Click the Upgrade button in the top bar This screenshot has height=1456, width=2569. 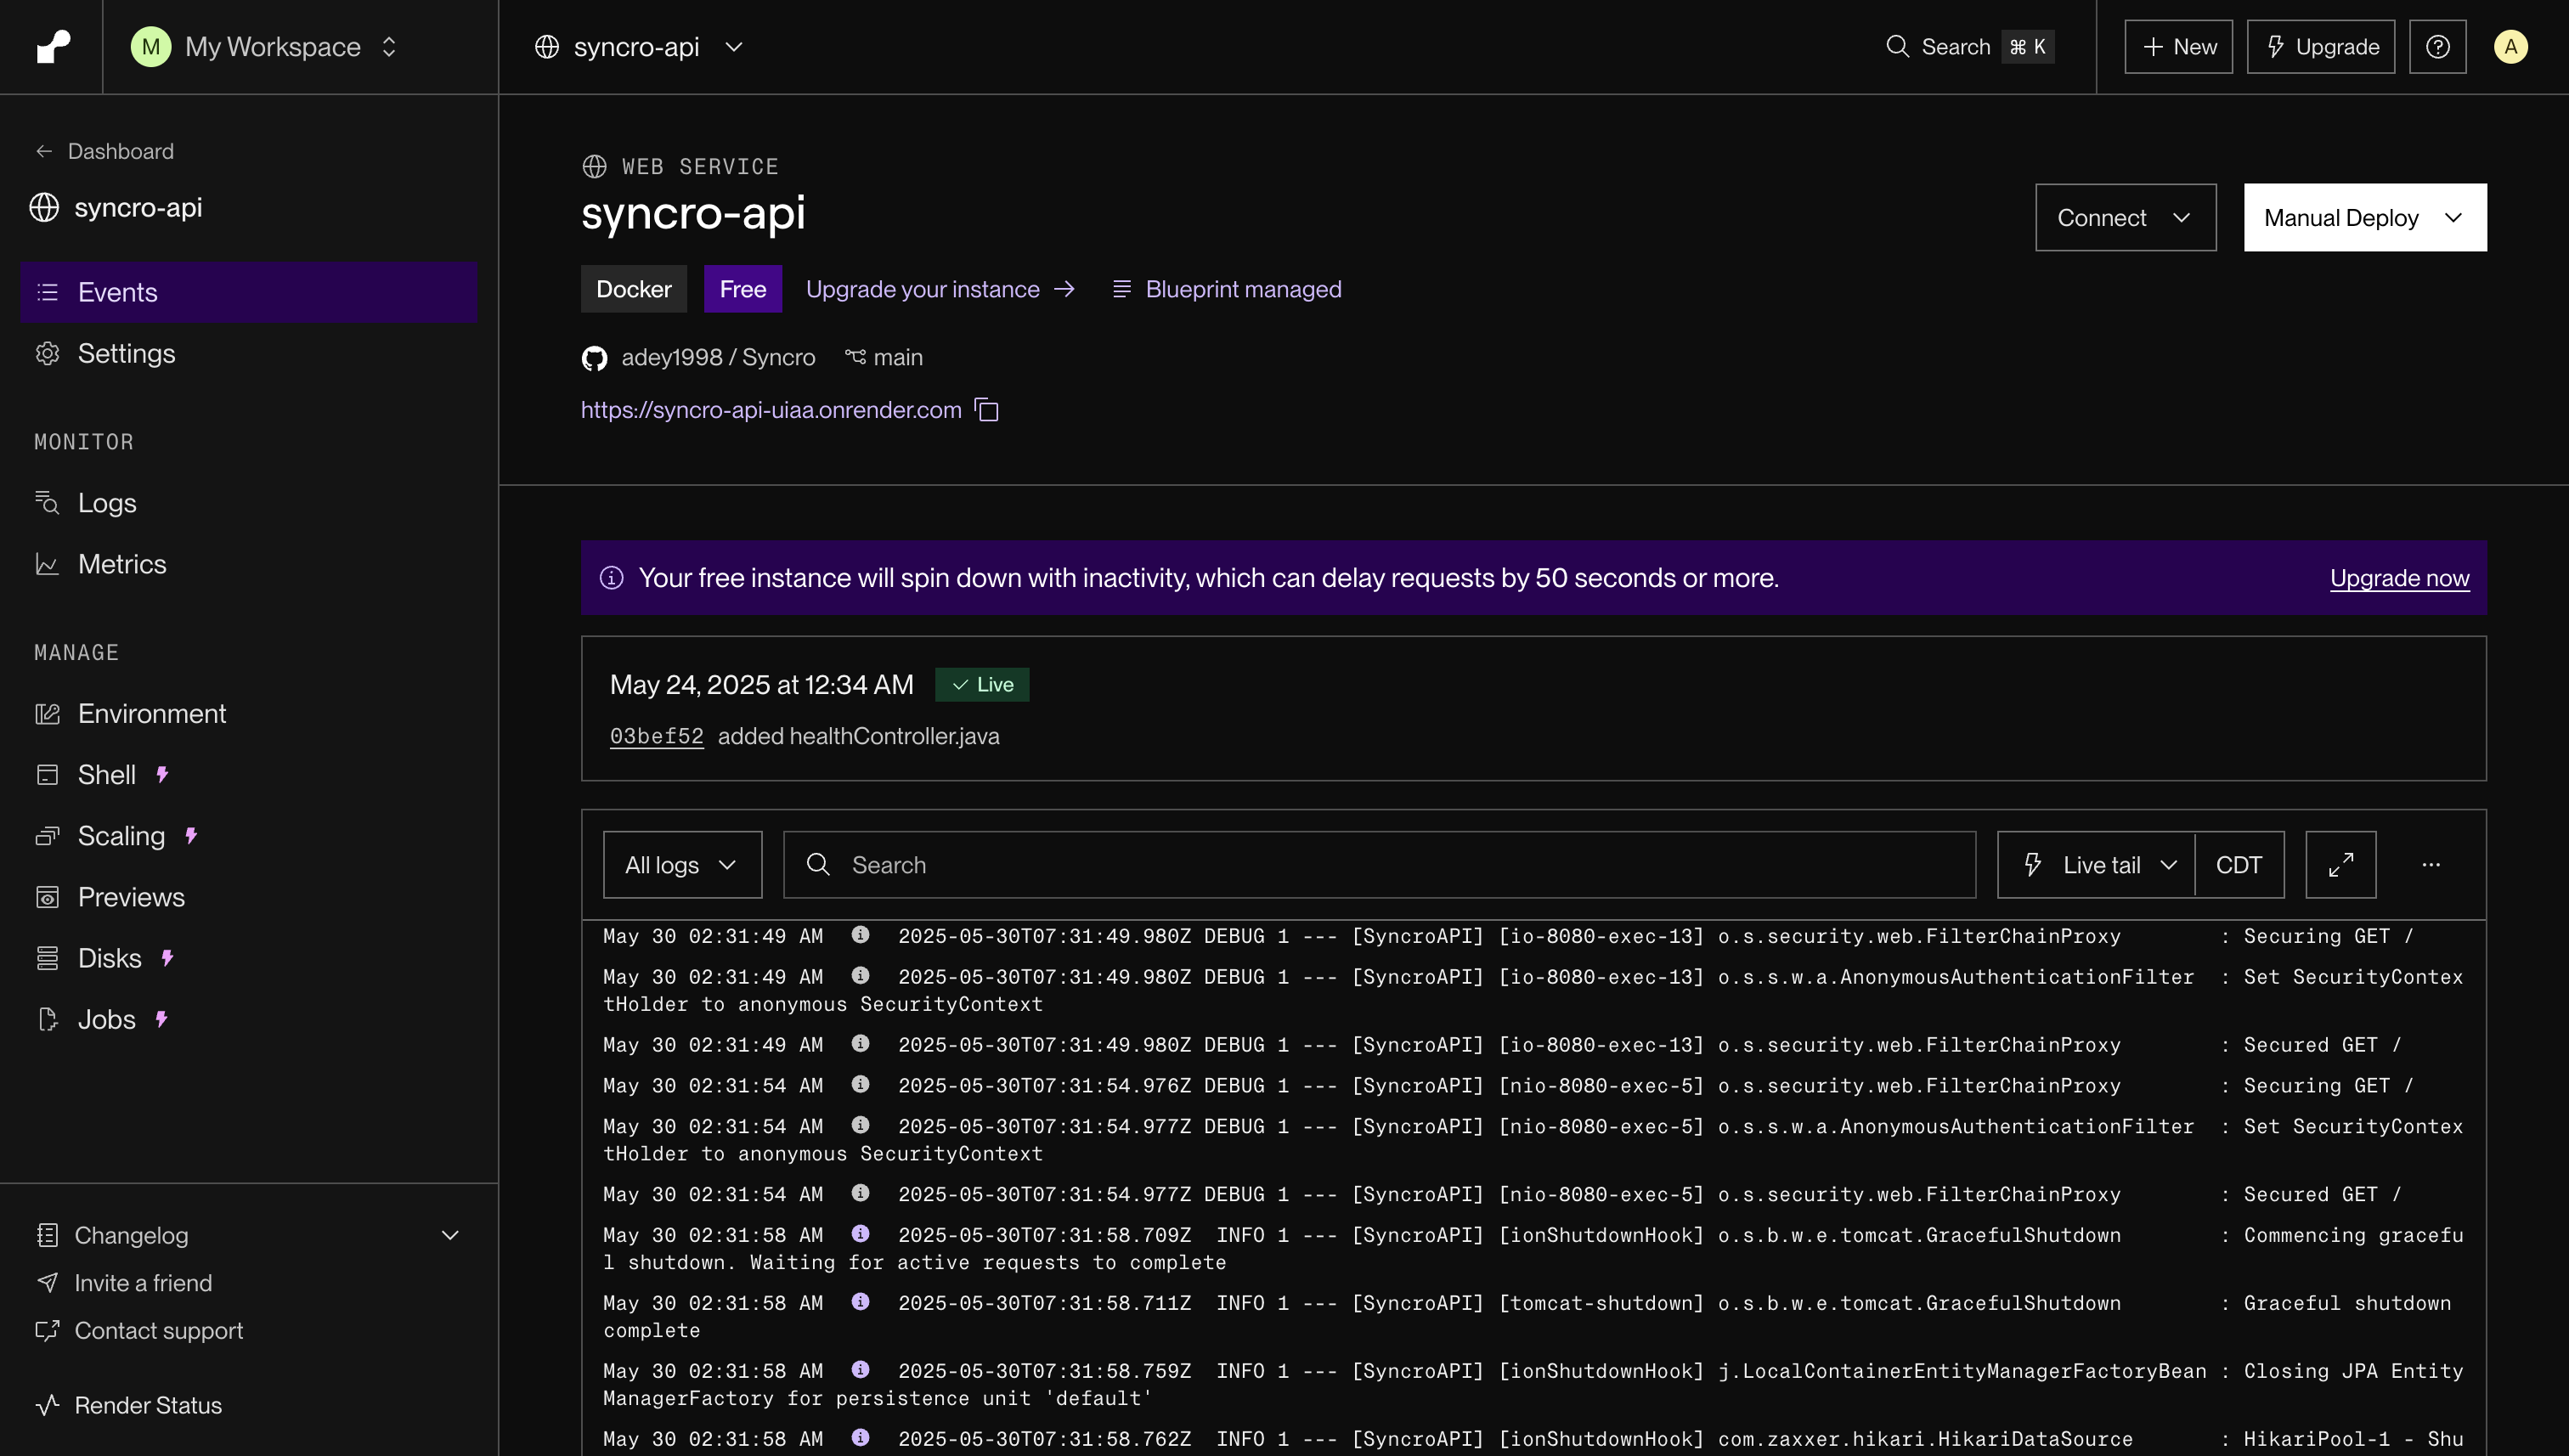click(x=2320, y=47)
